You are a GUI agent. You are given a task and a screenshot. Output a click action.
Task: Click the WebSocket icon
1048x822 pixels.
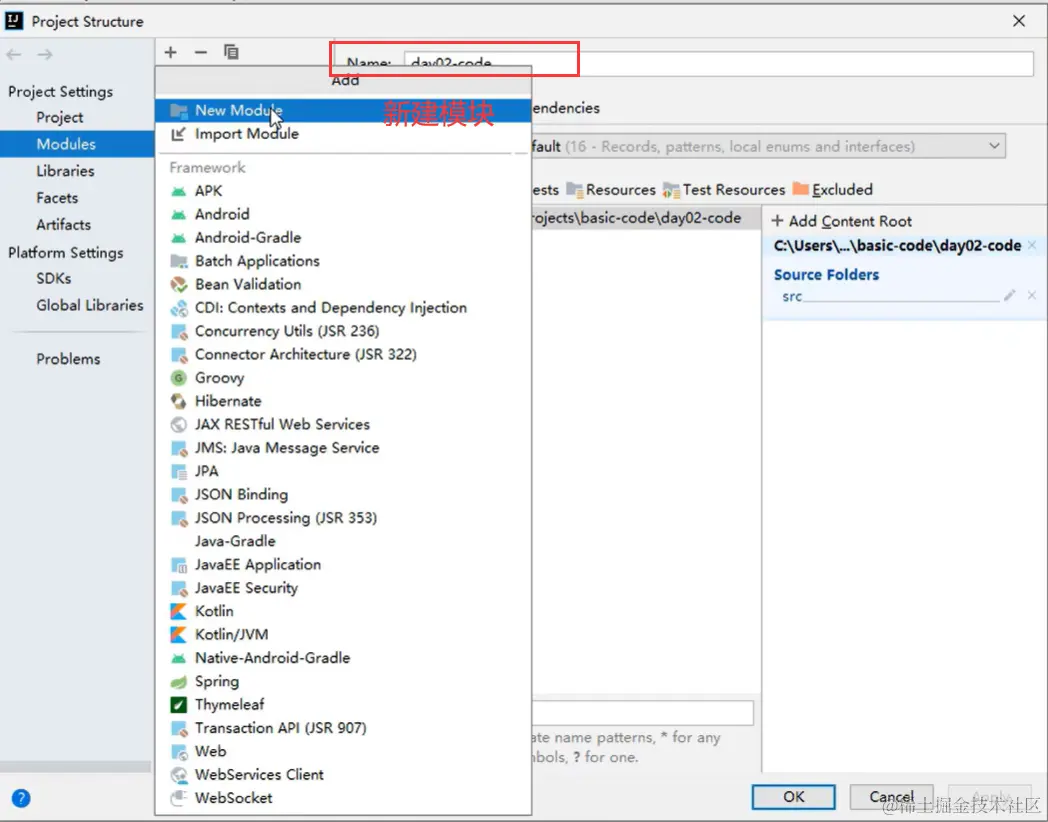point(178,798)
